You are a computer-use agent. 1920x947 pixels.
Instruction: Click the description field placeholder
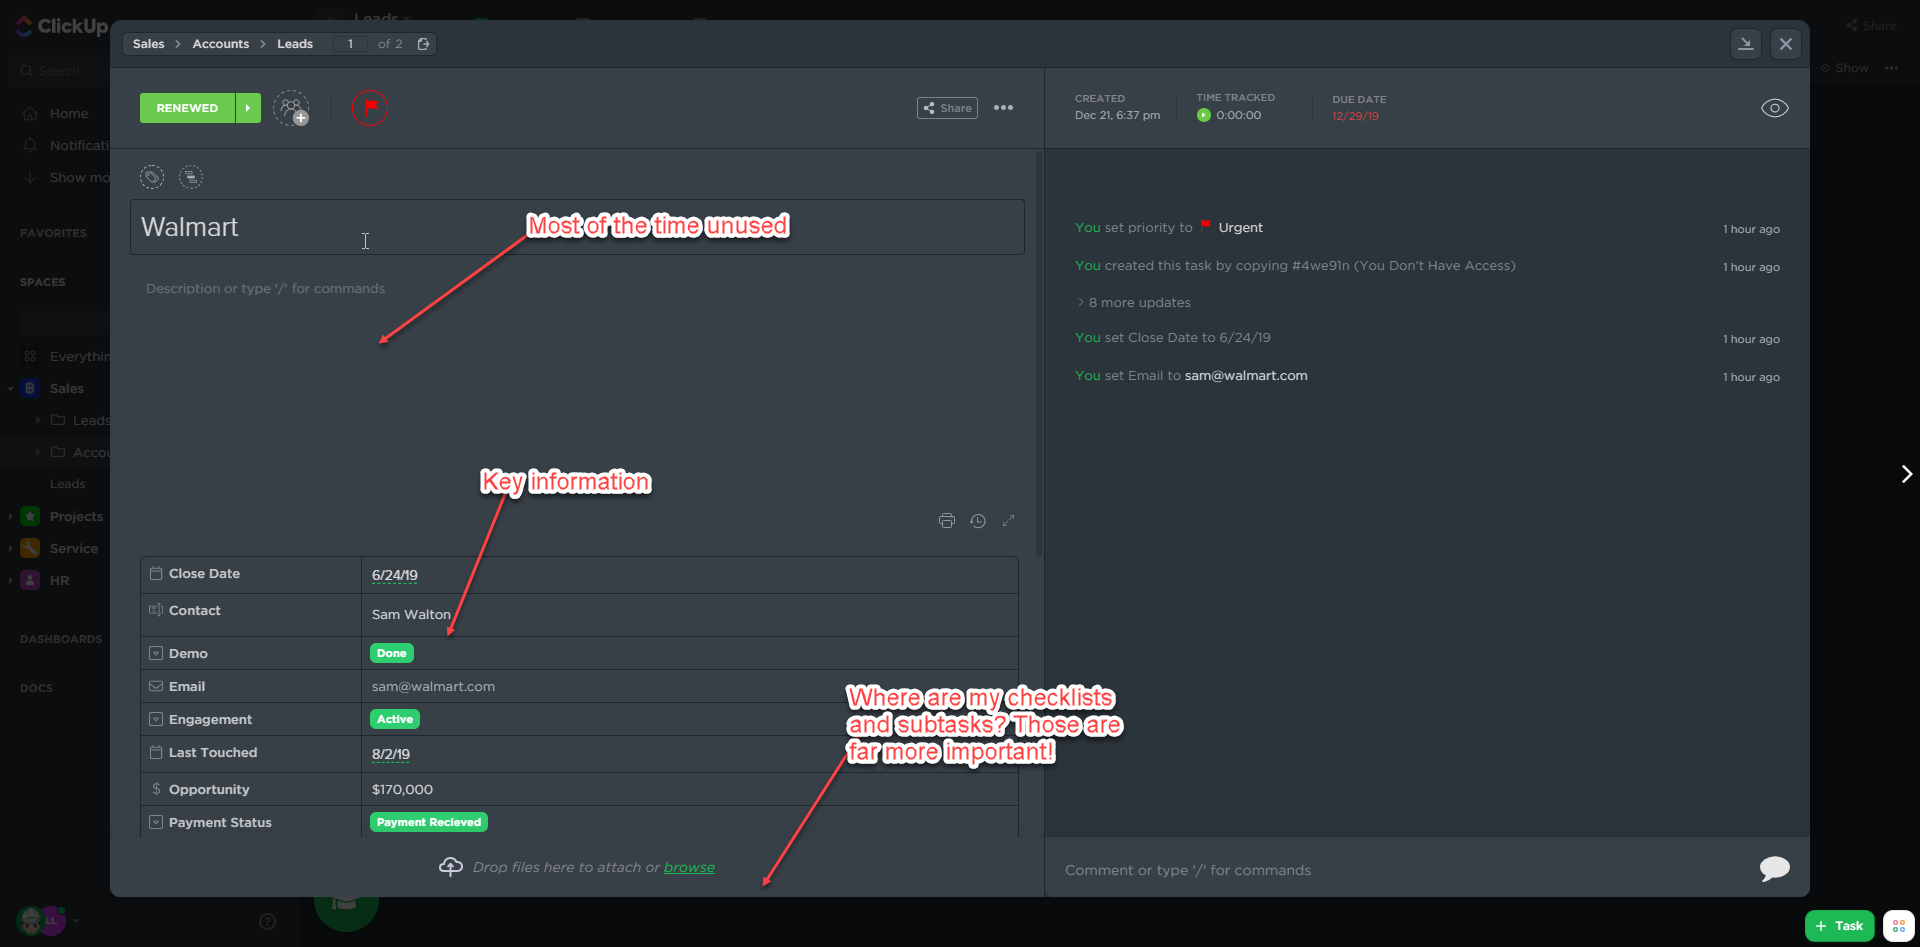pos(265,288)
